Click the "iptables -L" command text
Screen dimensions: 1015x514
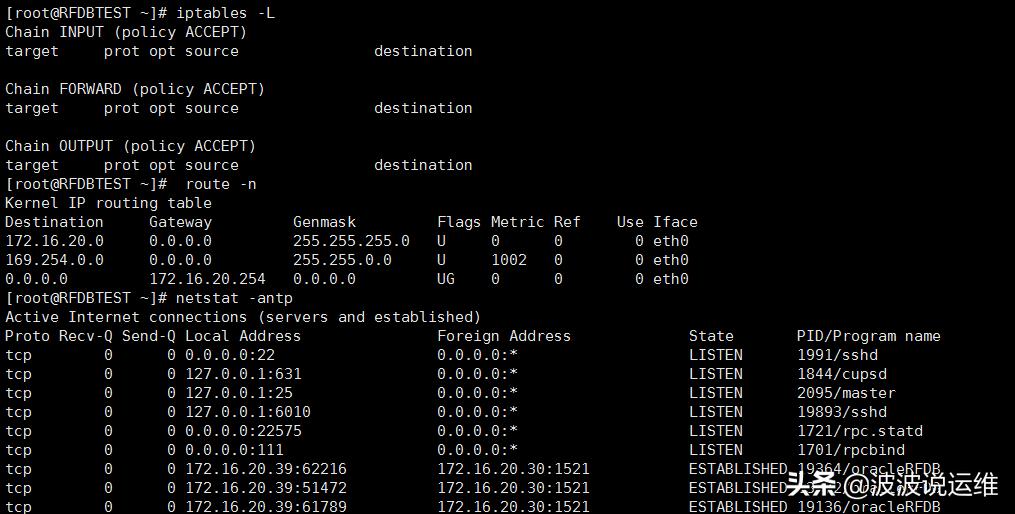(x=226, y=13)
